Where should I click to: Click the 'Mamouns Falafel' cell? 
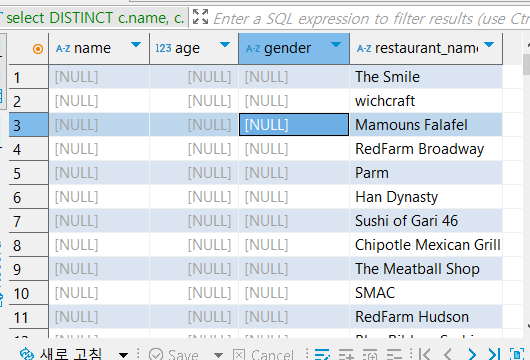426,125
